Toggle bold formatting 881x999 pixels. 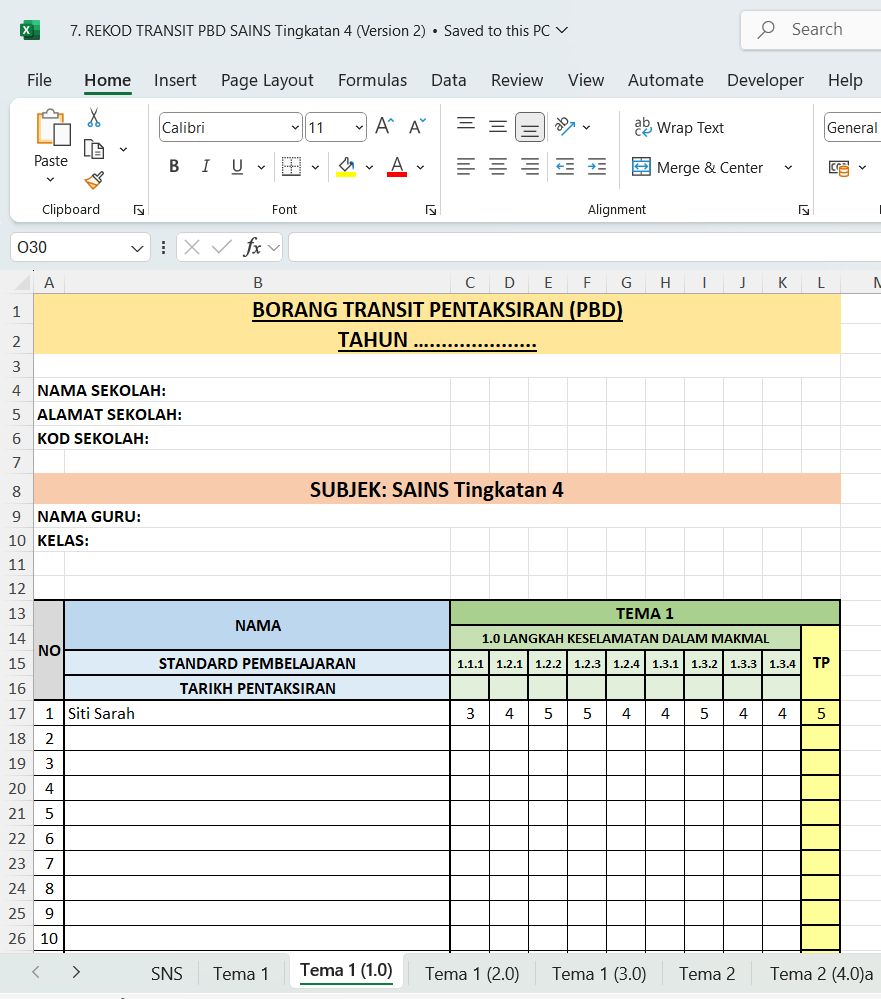pyautogui.click(x=173, y=167)
